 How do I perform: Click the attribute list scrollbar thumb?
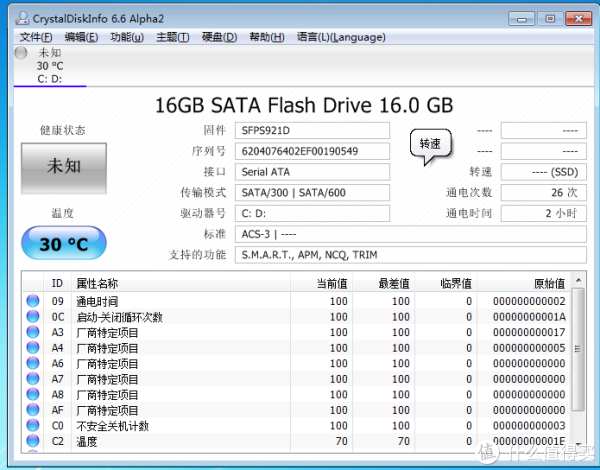(578, 349)
